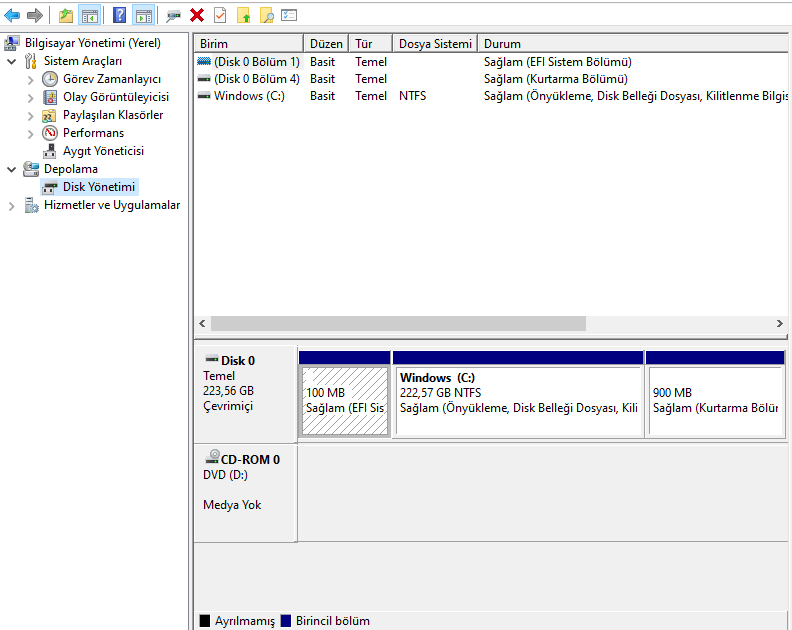Image resolution: width=792 pixels, height=630 pixels.
Task: Click the Performans gauge icon
Action: tap(50, 133)
